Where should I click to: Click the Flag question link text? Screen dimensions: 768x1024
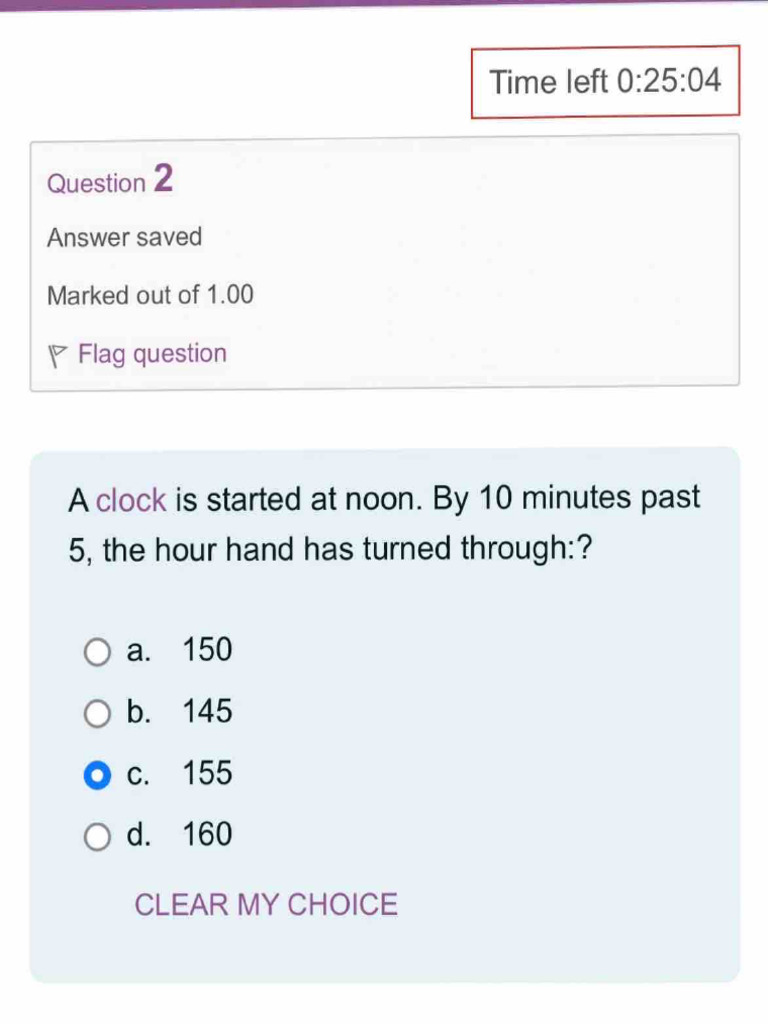[152, 354]
